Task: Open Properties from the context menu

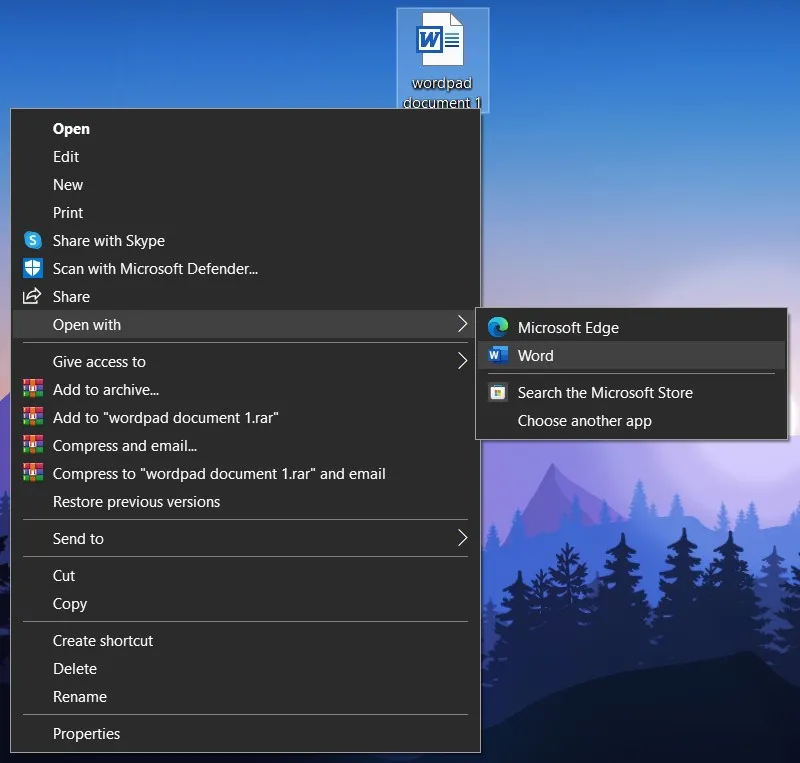Action: (86, 733)
